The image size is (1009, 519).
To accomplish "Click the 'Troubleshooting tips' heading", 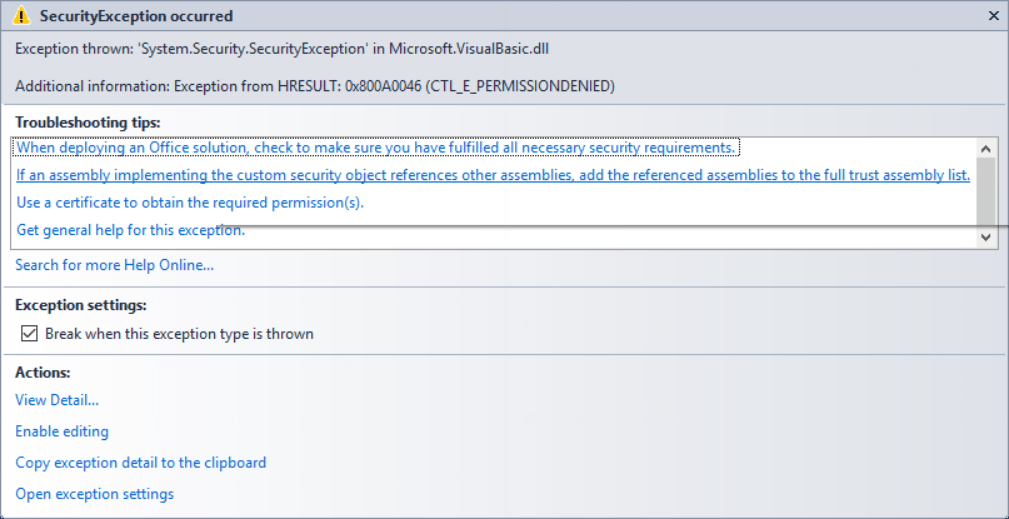I will (88, 122).
